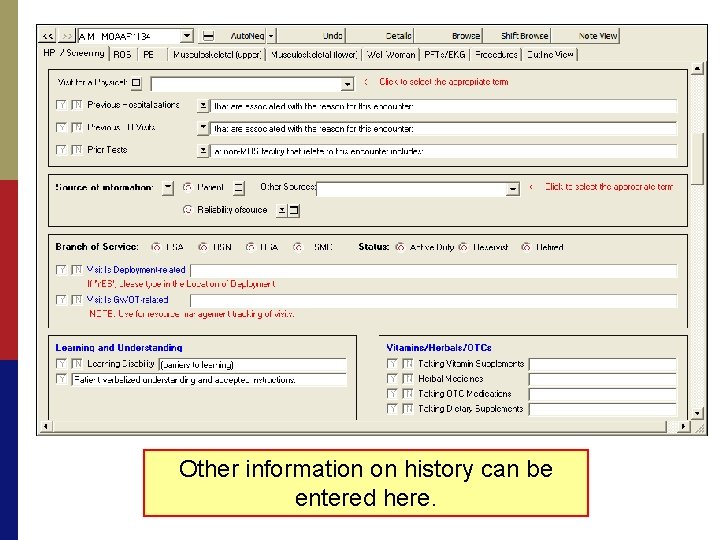Screen dimensions: 720x540
Task: Select the USN branch radio button
Action: point(202,247)
